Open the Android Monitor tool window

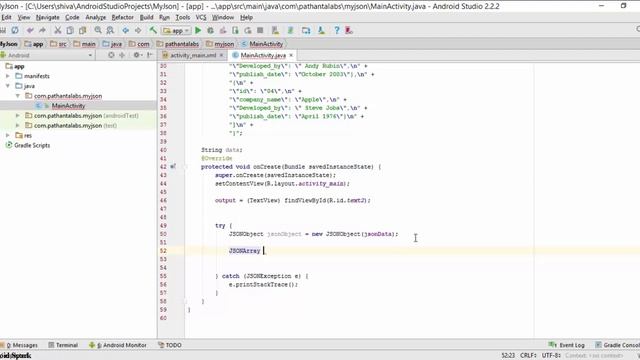pos(118,345)
